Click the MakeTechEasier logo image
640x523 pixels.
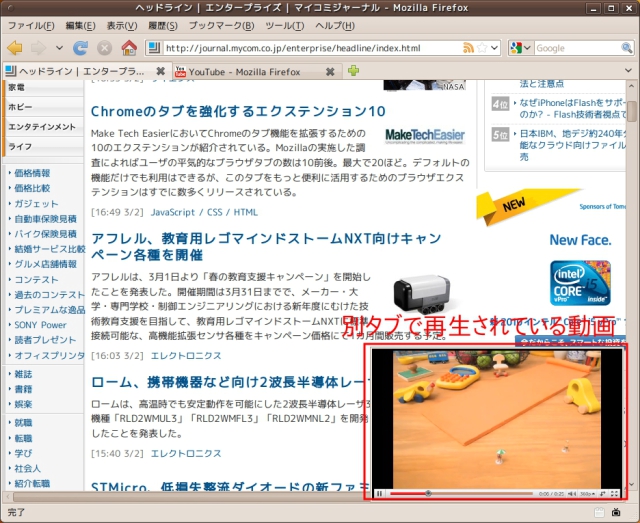425,136
